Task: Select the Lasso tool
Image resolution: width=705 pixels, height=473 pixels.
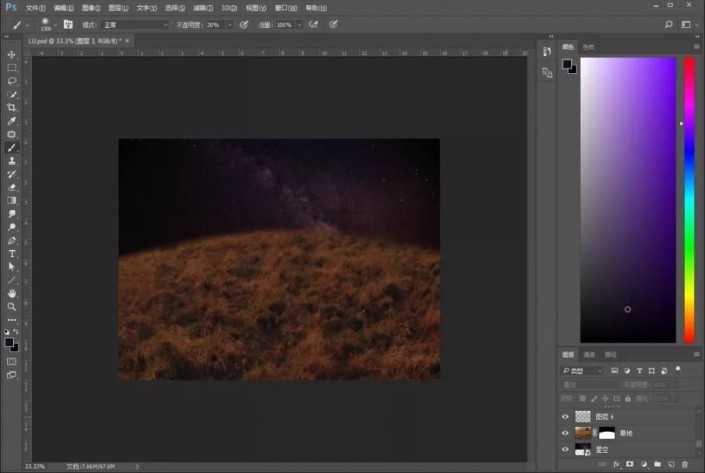Action: (x=12, y=81)
